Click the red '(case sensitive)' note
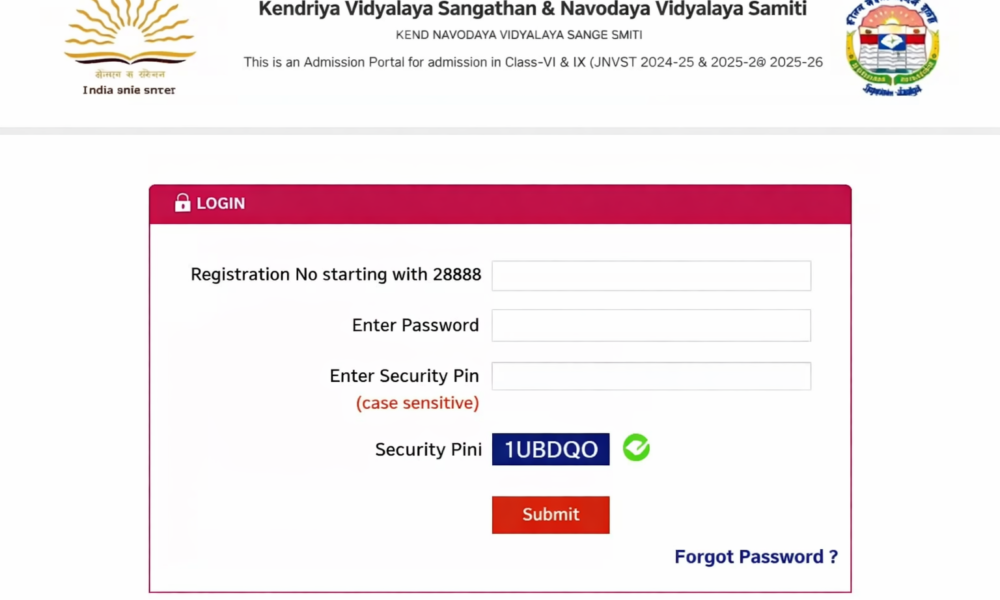1000x600 pixels. coord(417,403)
